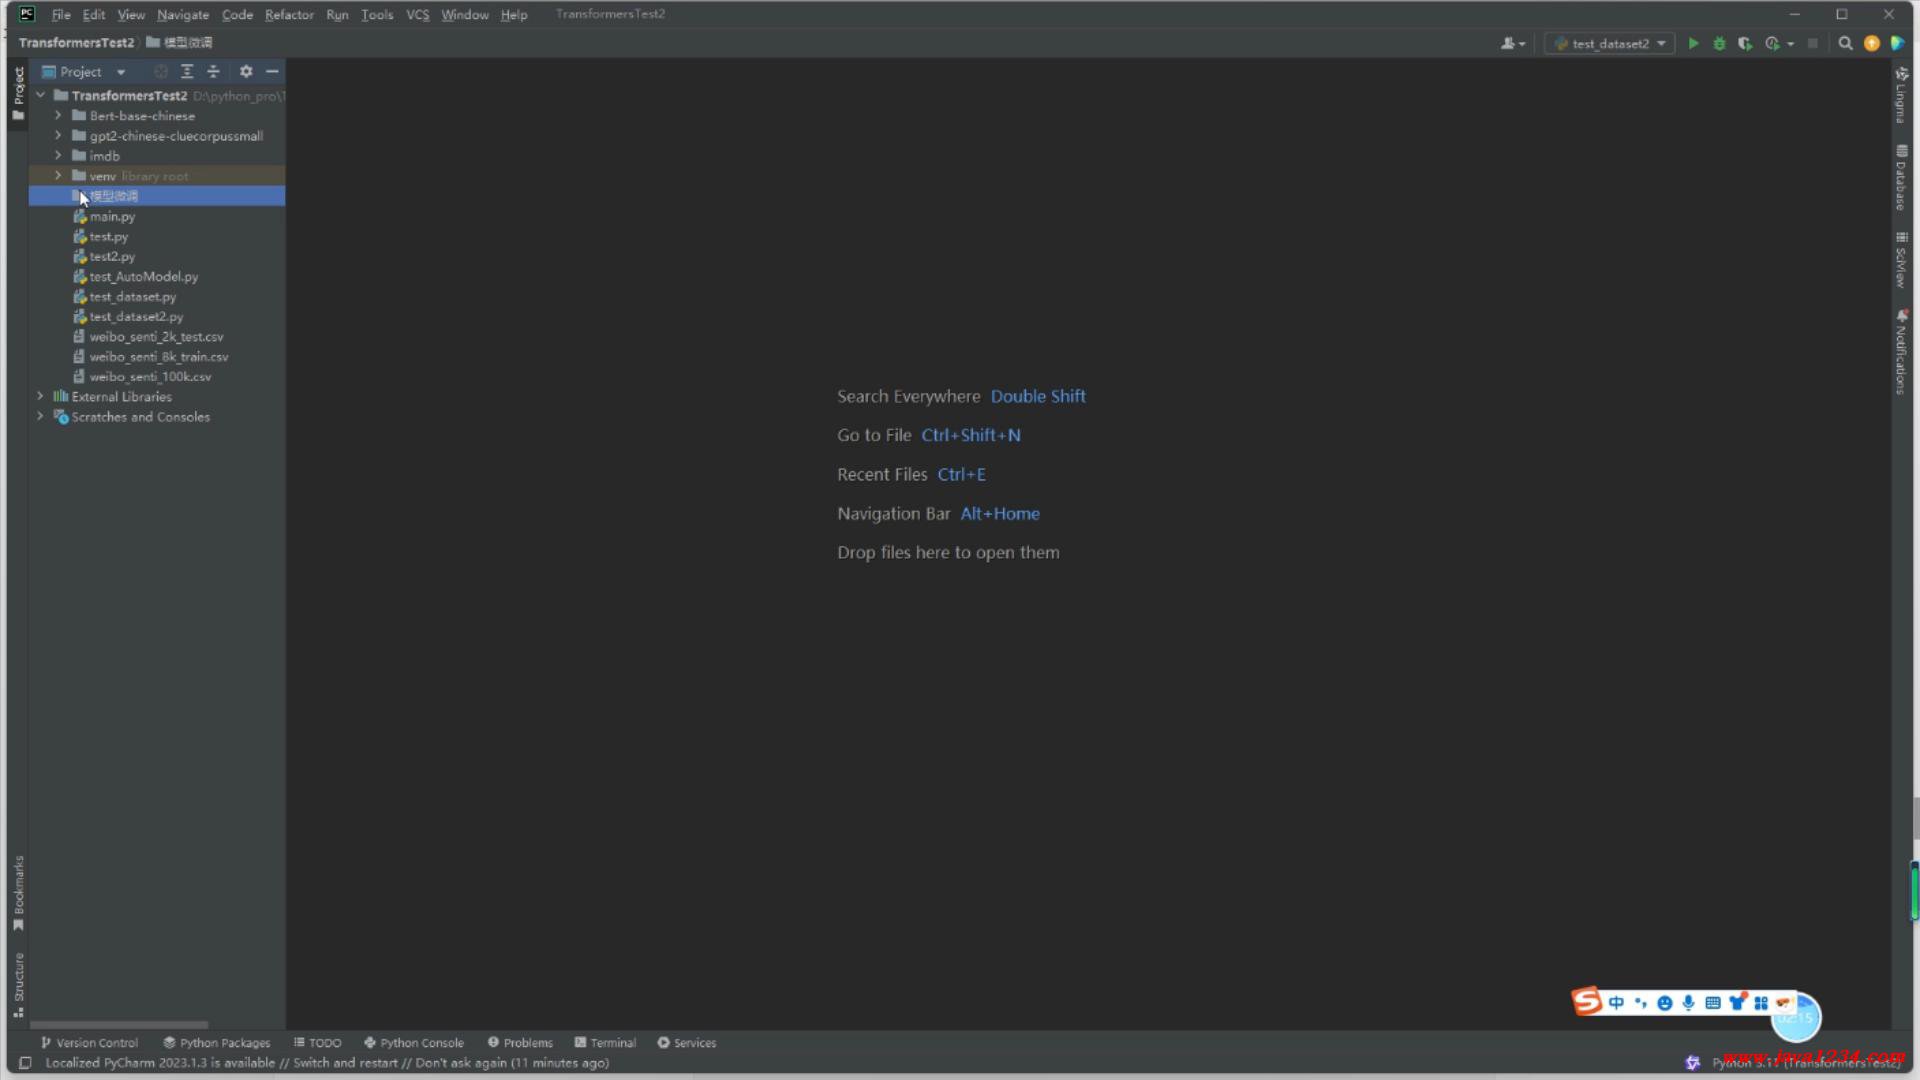Screen dimensions: 1920x1080
Task: Collapse all in Project tree
Action: [213, 72]
